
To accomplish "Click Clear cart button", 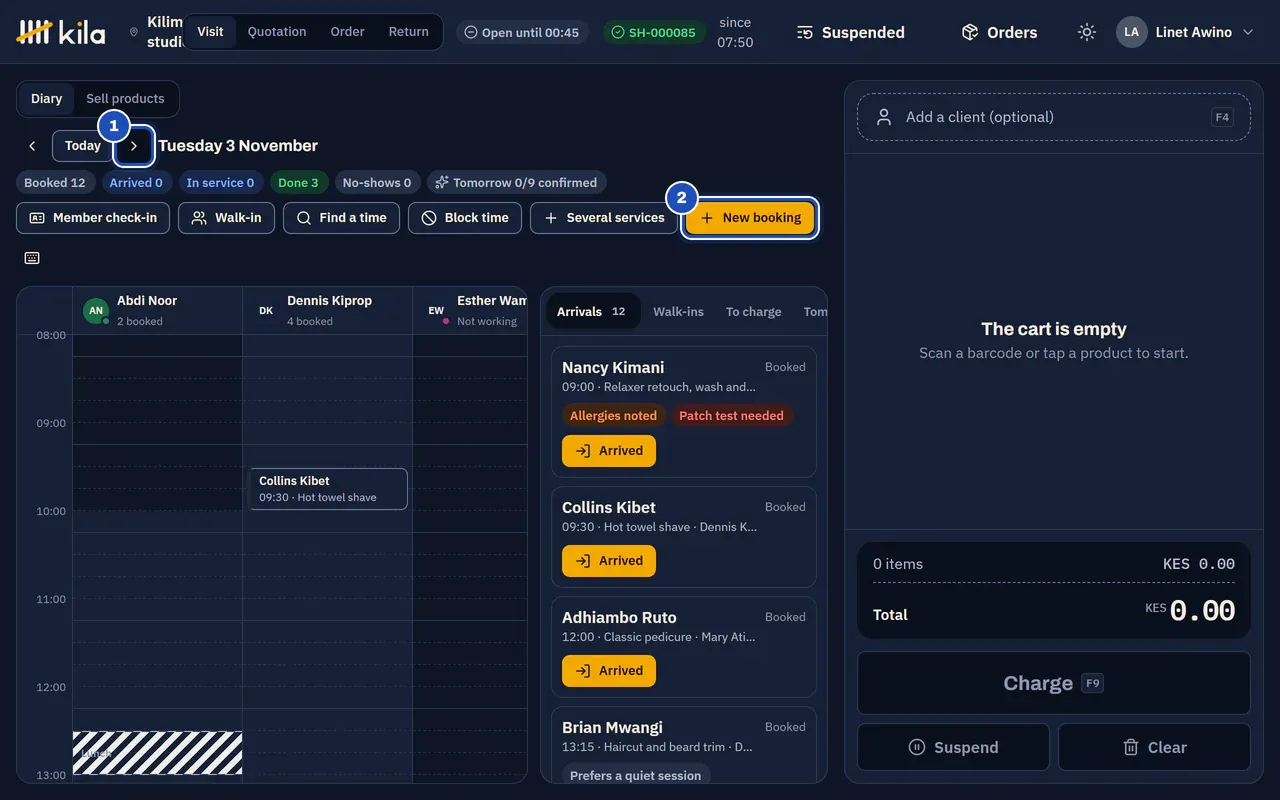I will (x=1154, y=747).
